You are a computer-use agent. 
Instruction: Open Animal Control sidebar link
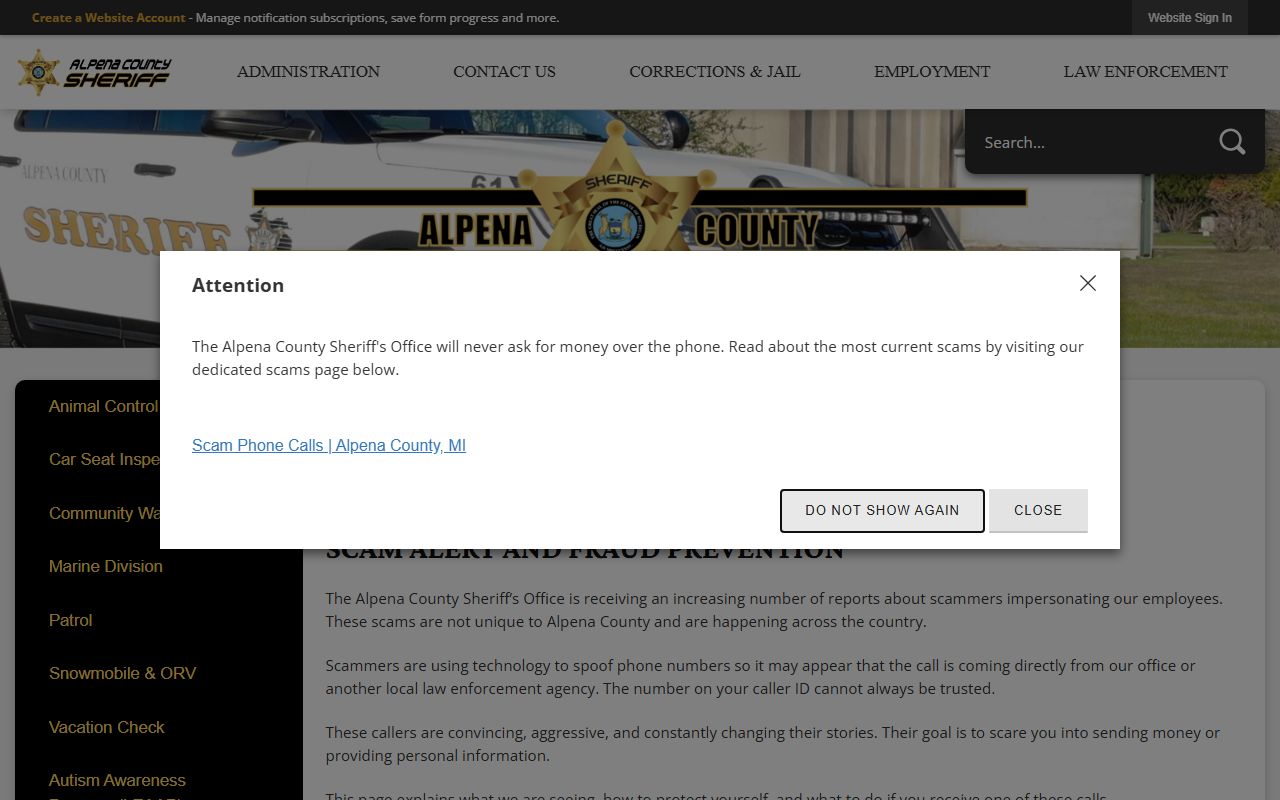click(104, 406)
